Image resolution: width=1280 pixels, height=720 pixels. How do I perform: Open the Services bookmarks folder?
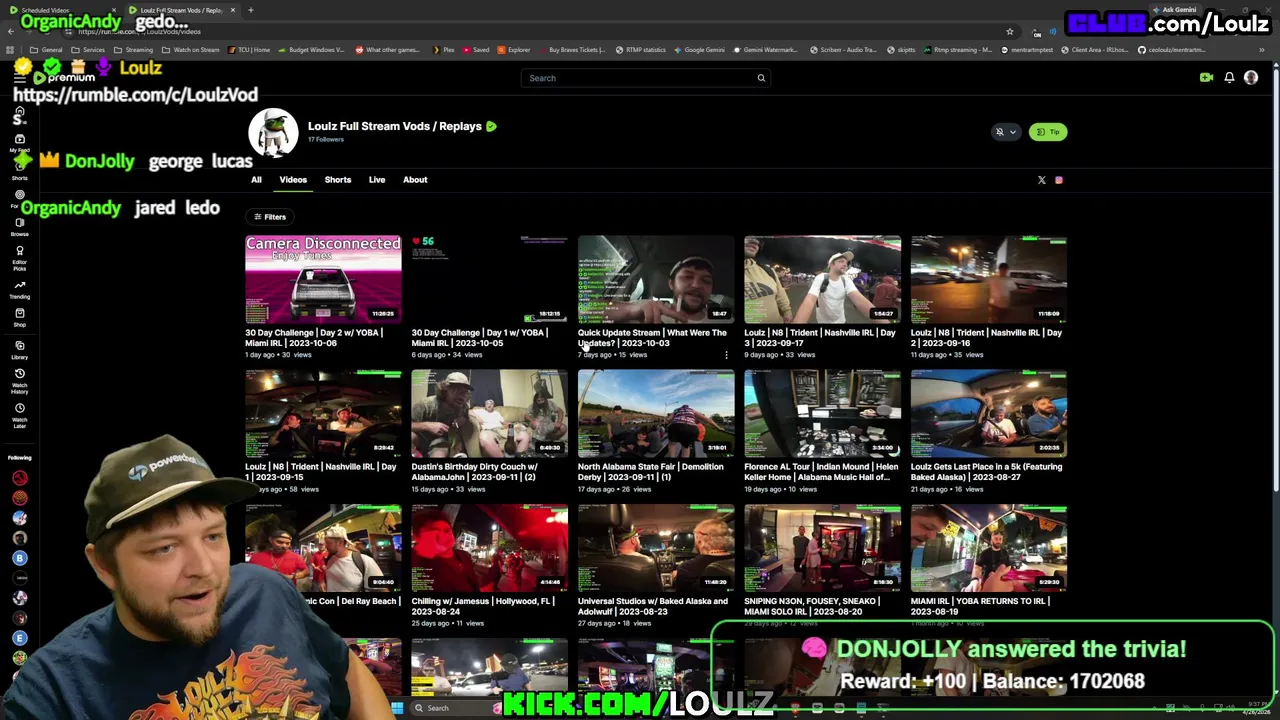[88, 50]
